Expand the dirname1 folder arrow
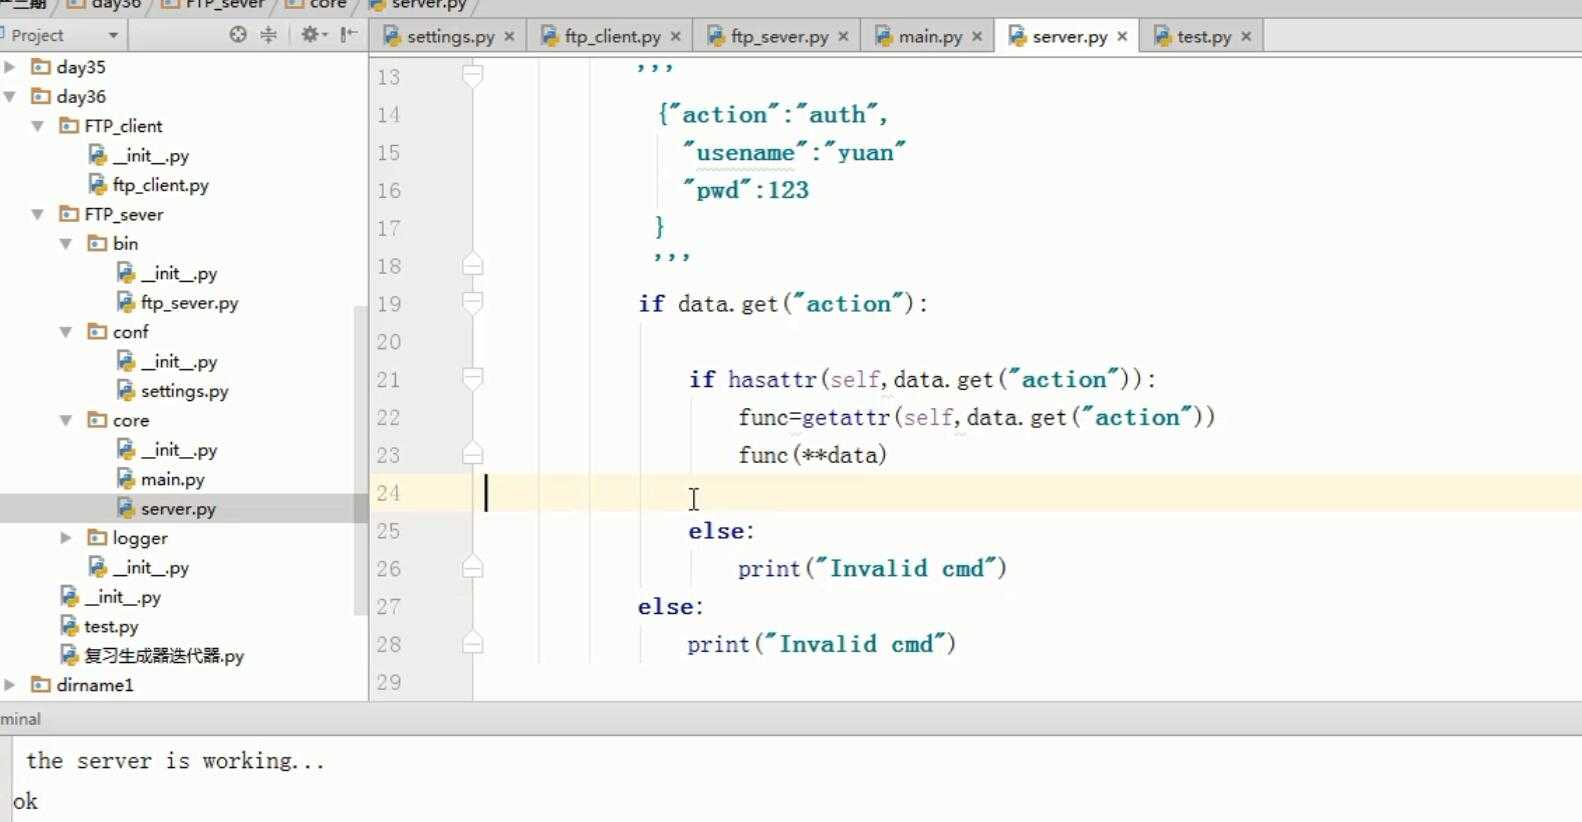 10,685
